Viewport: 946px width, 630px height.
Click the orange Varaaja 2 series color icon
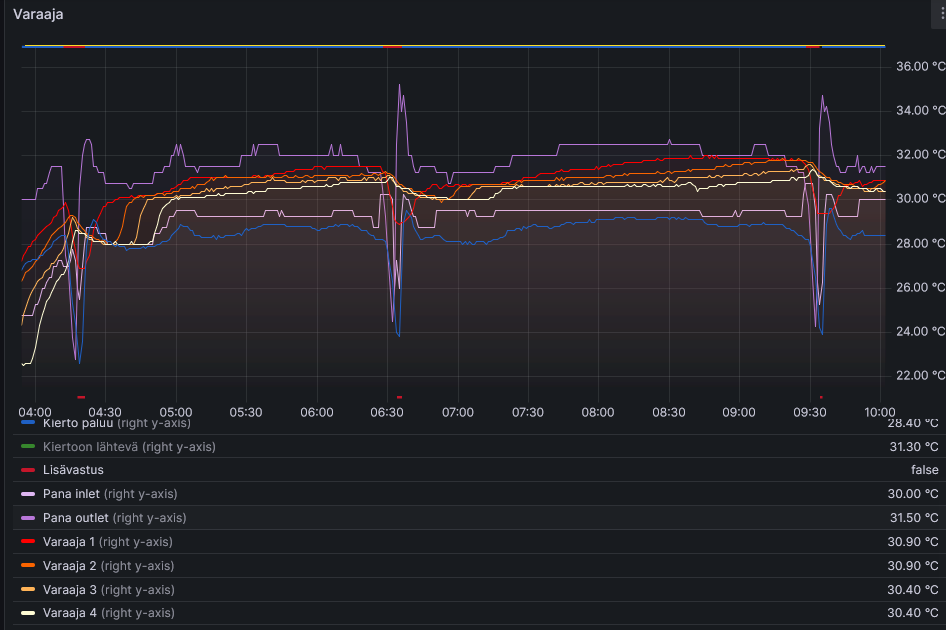tap(28, 566)
